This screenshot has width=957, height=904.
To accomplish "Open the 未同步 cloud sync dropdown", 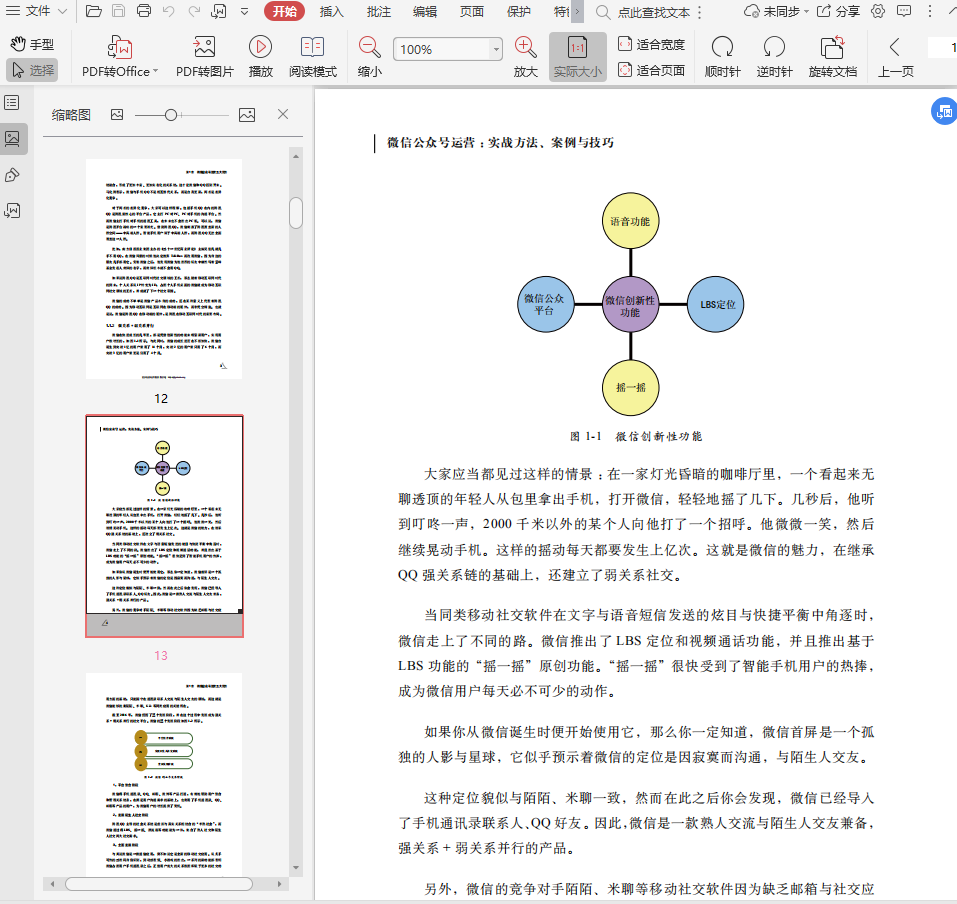I will click(x=776, y=12).
